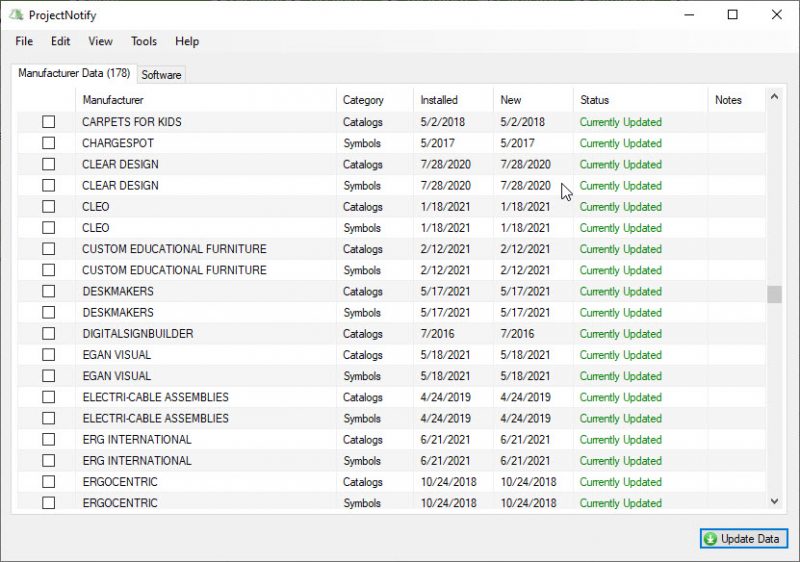Image resolution: width=800 pixels, height=562 pixels.
Task: Click the scroll down arrow in the list
Action: click(774, 501)
